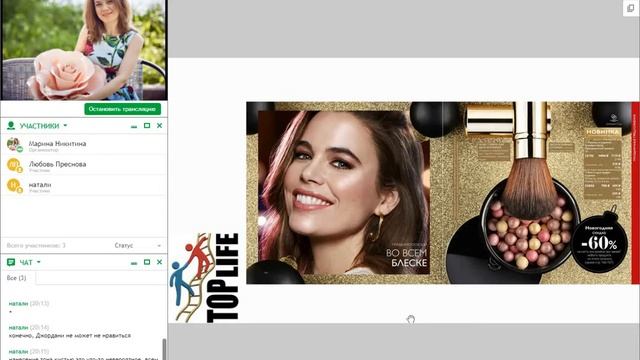Maximize the УЧАСТНИКИ panel
The image size is (640, 360).
pyautogui.click(x=147, y=126)
